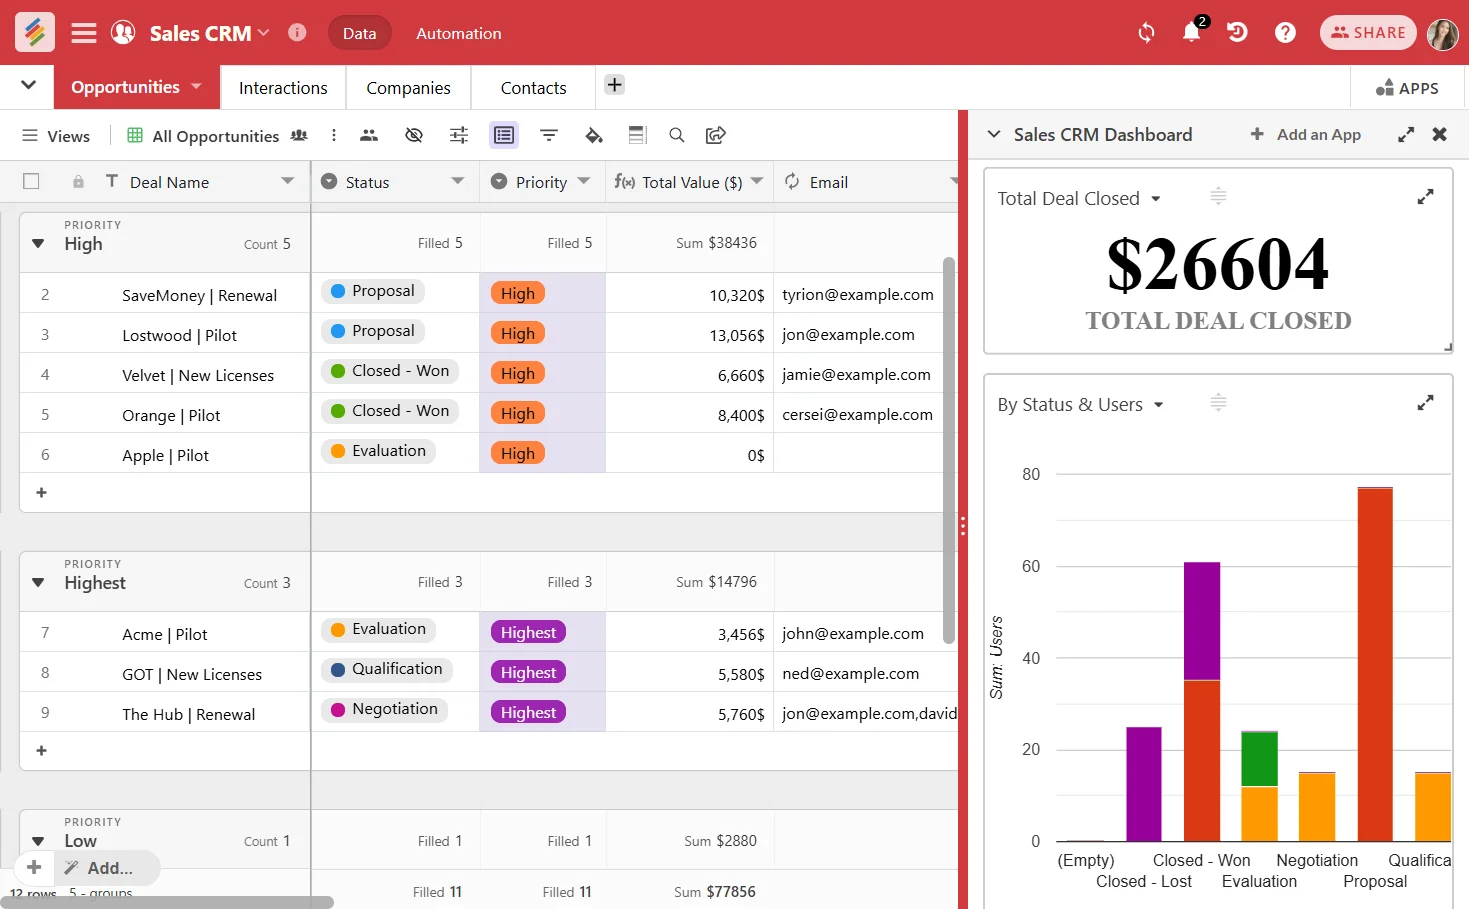Screen dimensions: 1469x909
Task: Open the search icon on the grid toolbar
Action: point(677,135)
